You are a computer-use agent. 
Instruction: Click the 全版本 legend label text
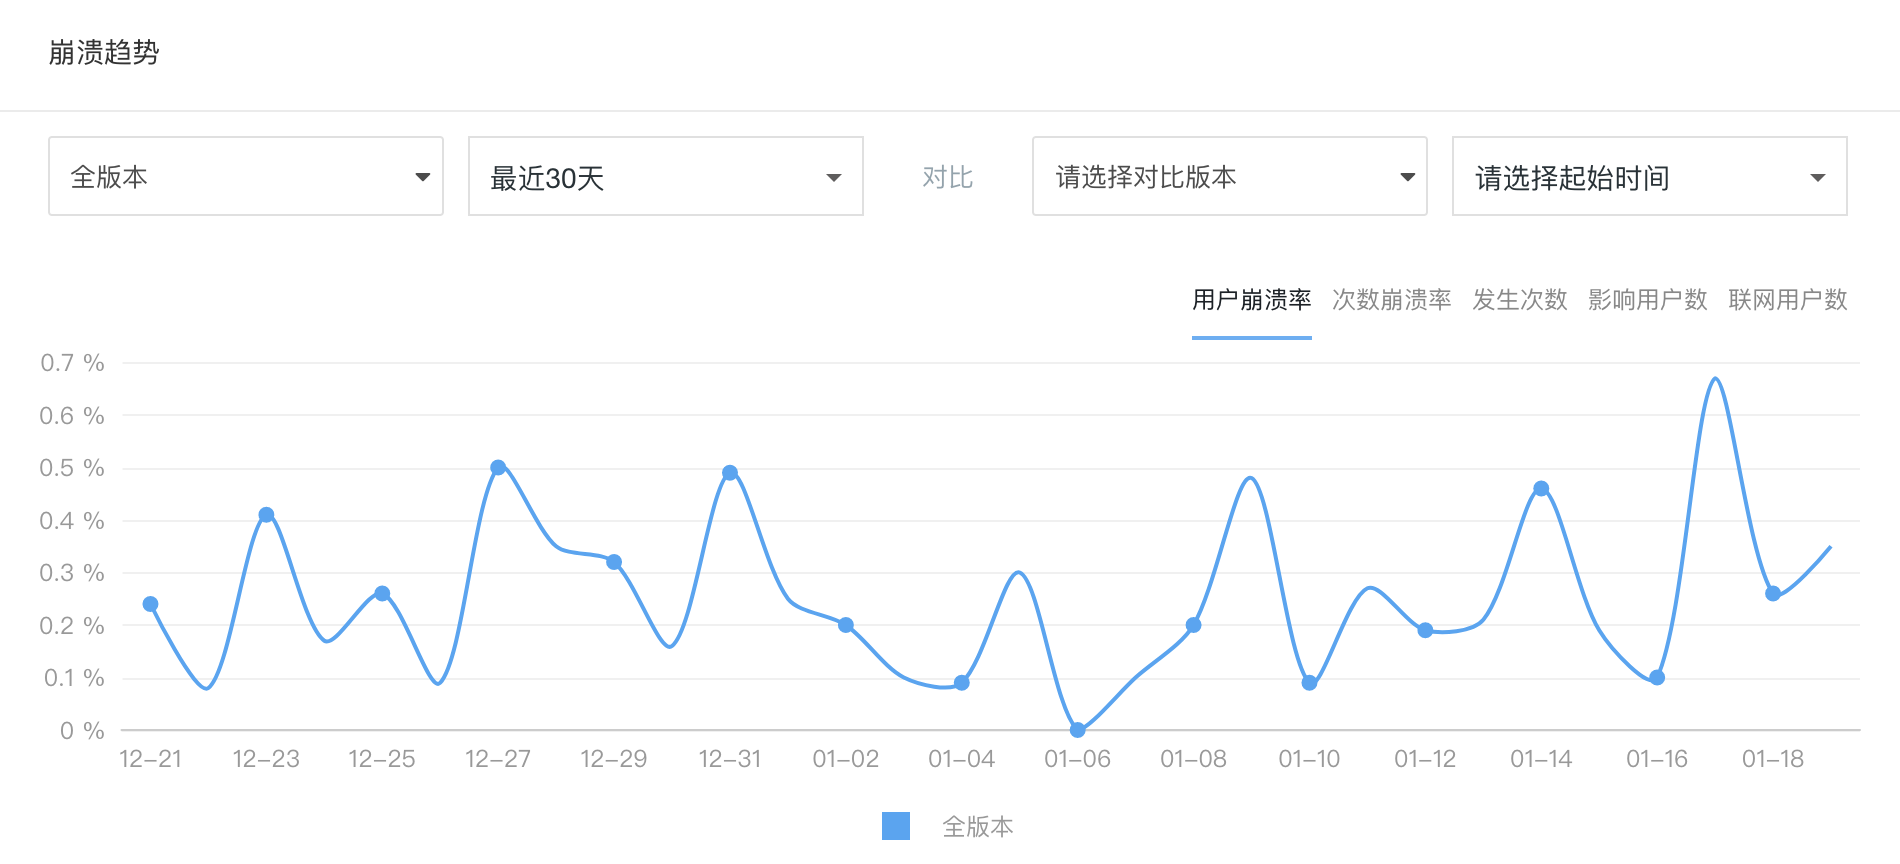977,827
